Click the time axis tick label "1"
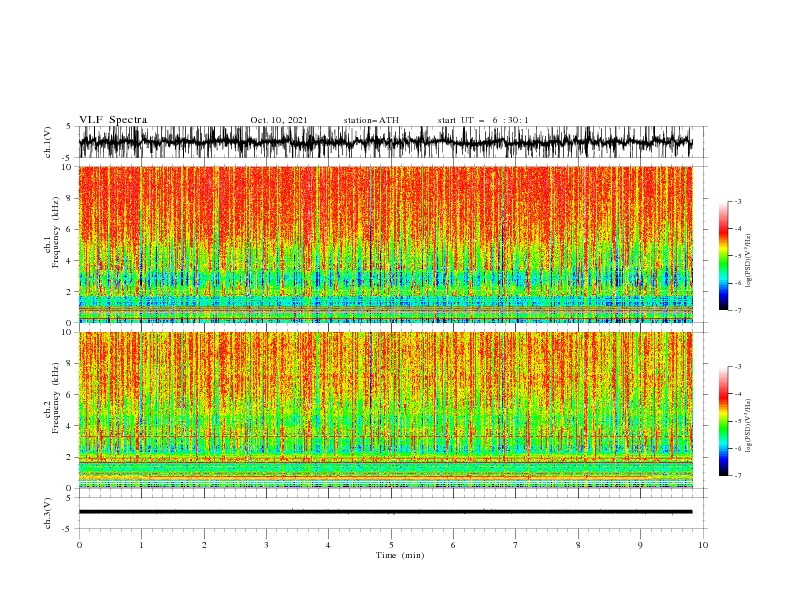The height and width of the screenshot is (612, 792). point(141,545)
